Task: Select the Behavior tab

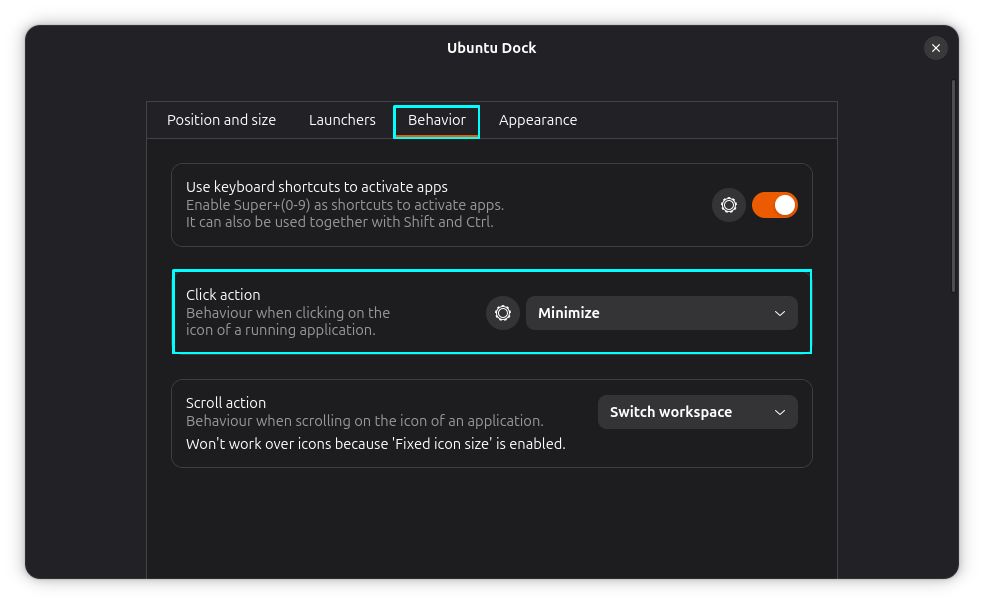Action: (437, 120)
